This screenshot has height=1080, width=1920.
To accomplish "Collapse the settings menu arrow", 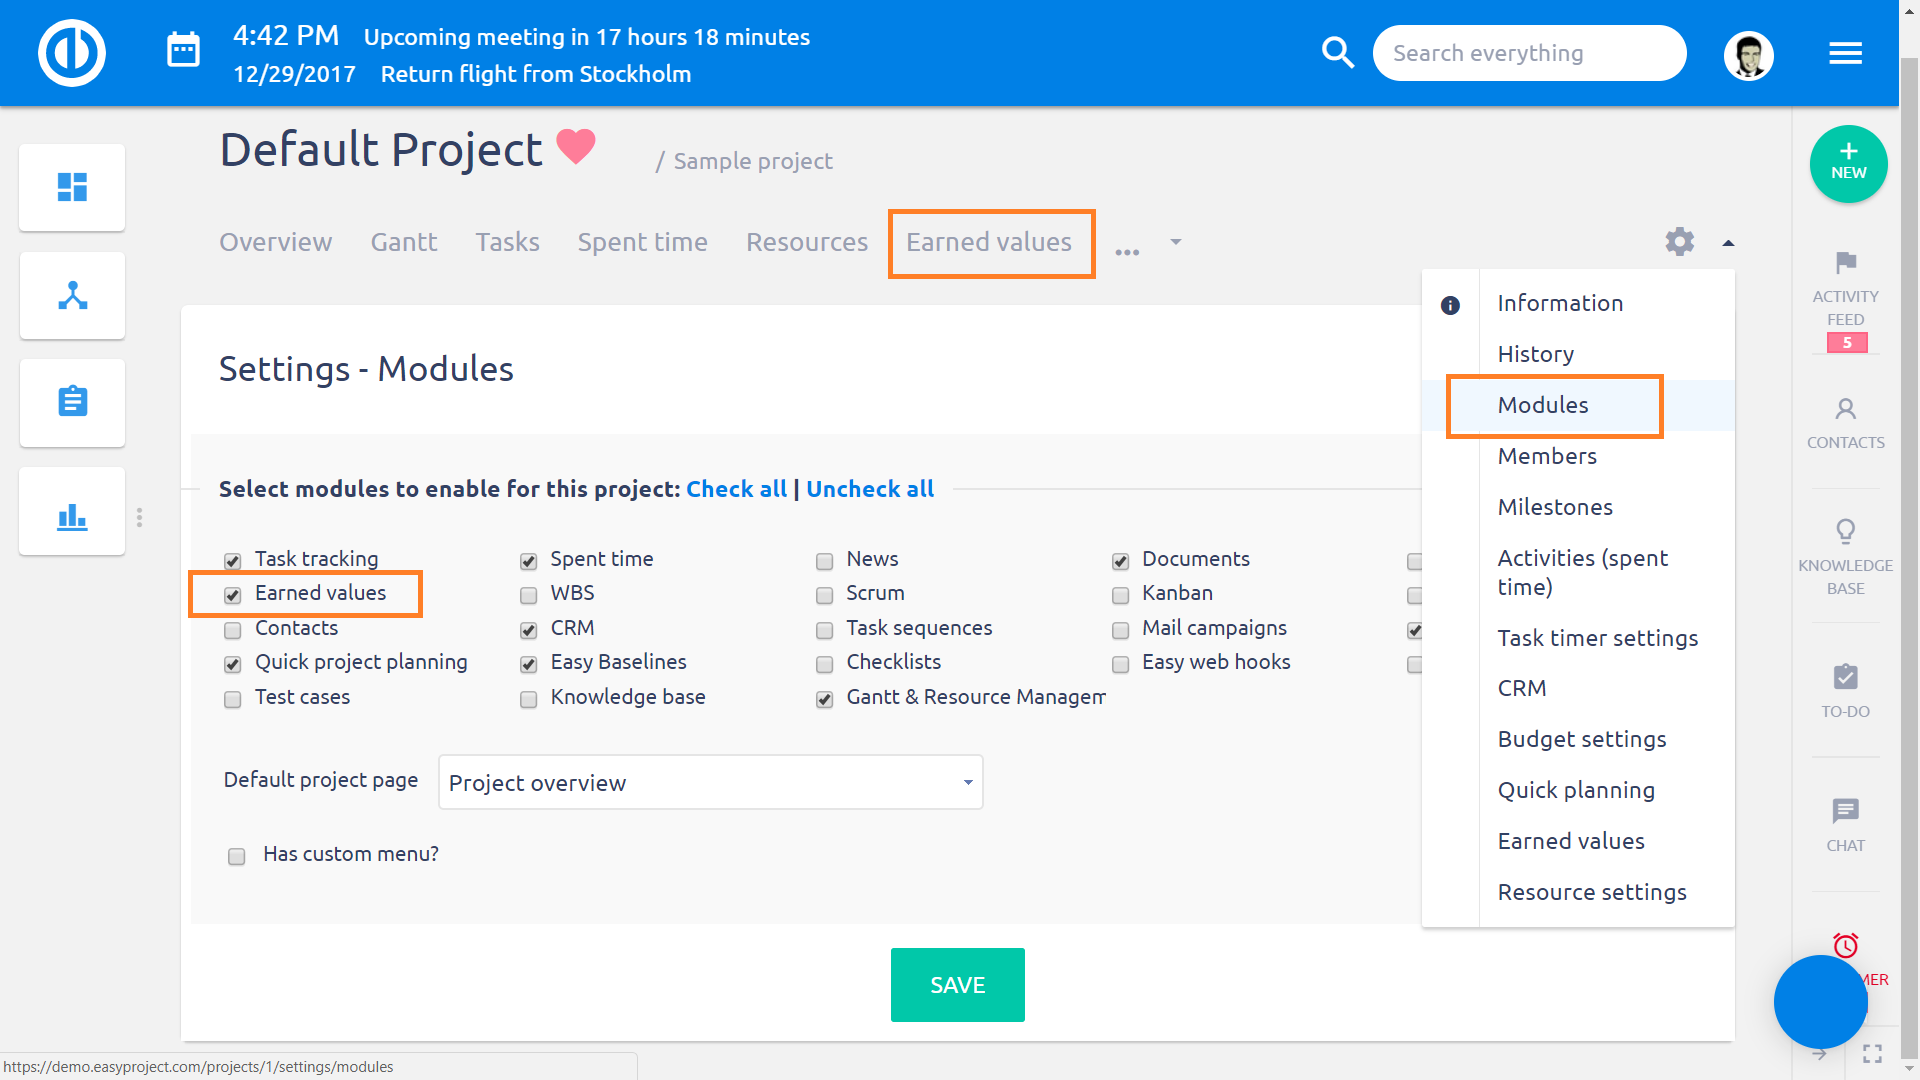I will 1728,243.
